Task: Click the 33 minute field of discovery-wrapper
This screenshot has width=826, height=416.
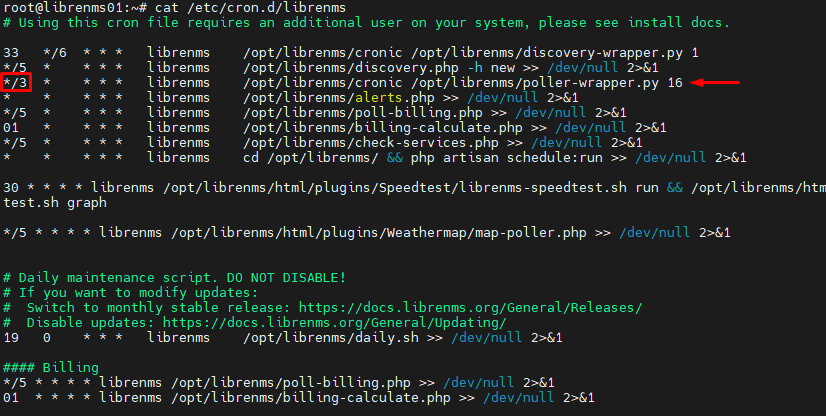Action: (x=11, y=53)
